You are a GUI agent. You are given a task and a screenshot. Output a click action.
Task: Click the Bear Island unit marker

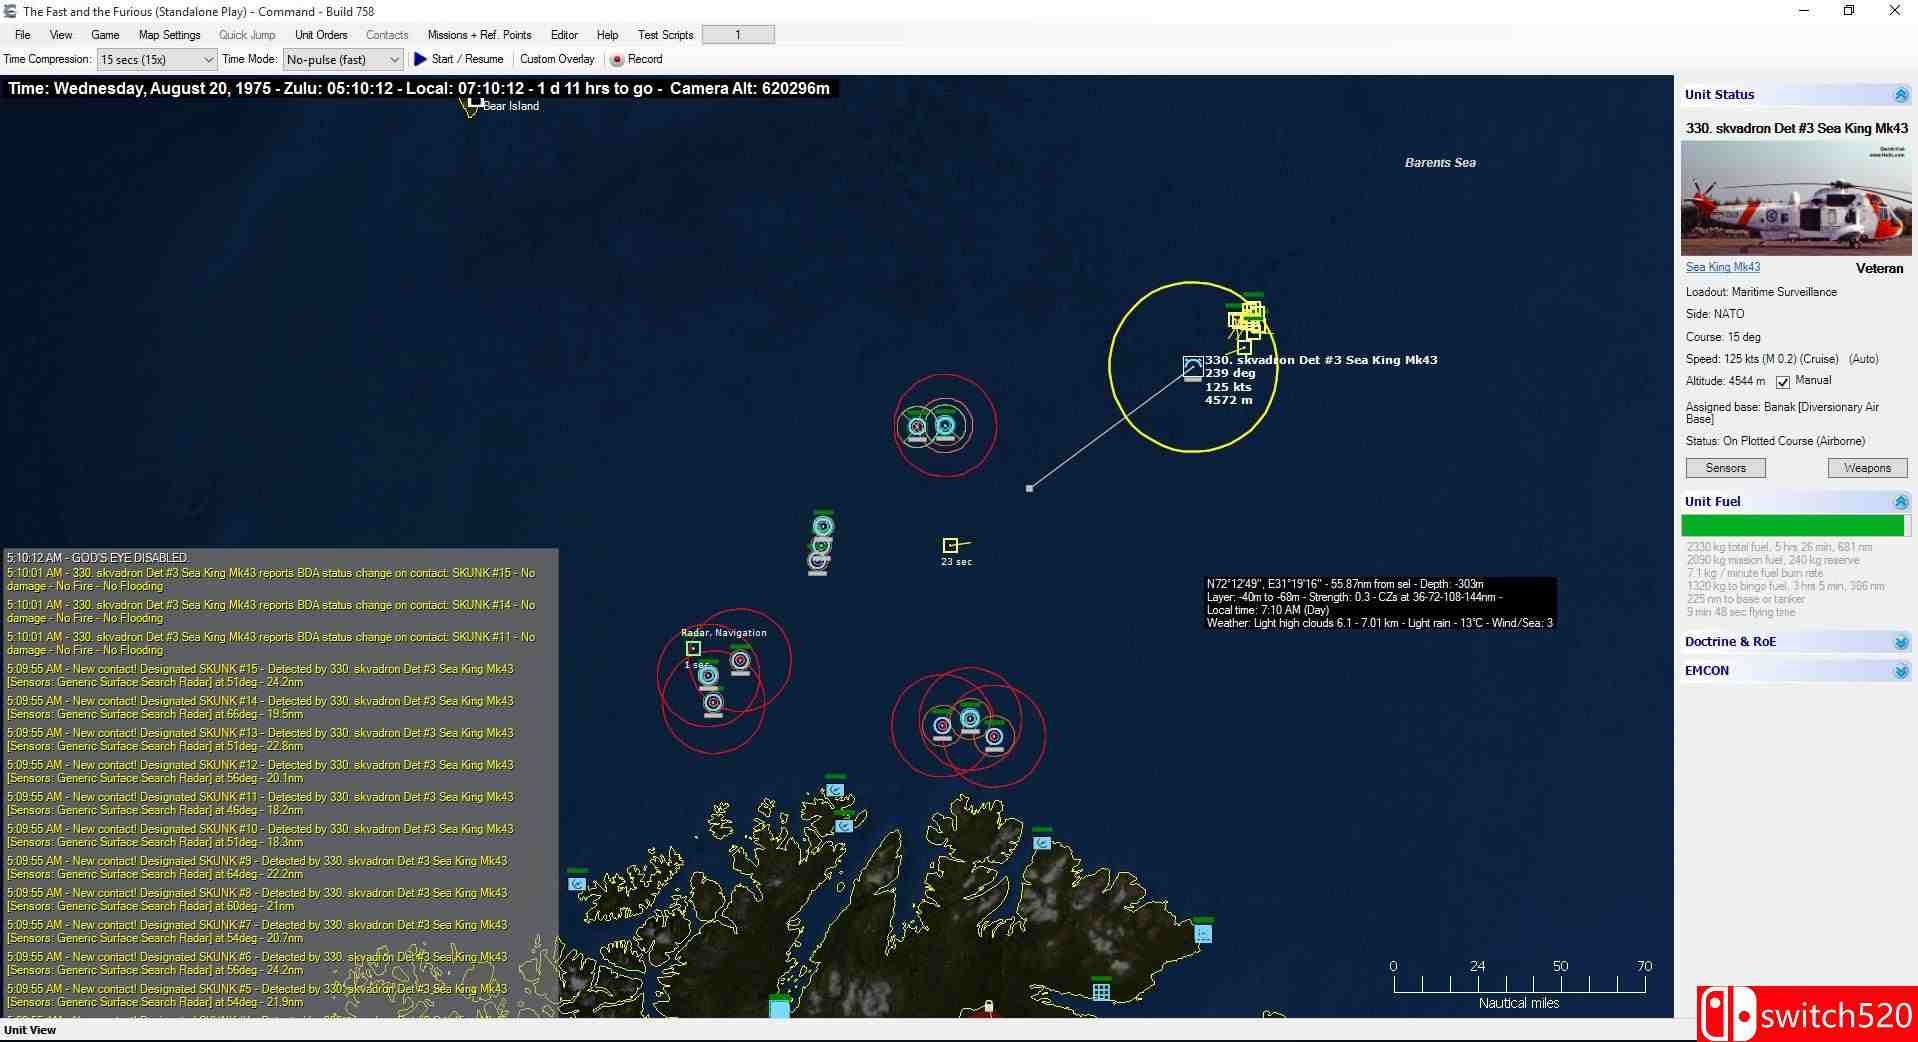tap(472, 105)
